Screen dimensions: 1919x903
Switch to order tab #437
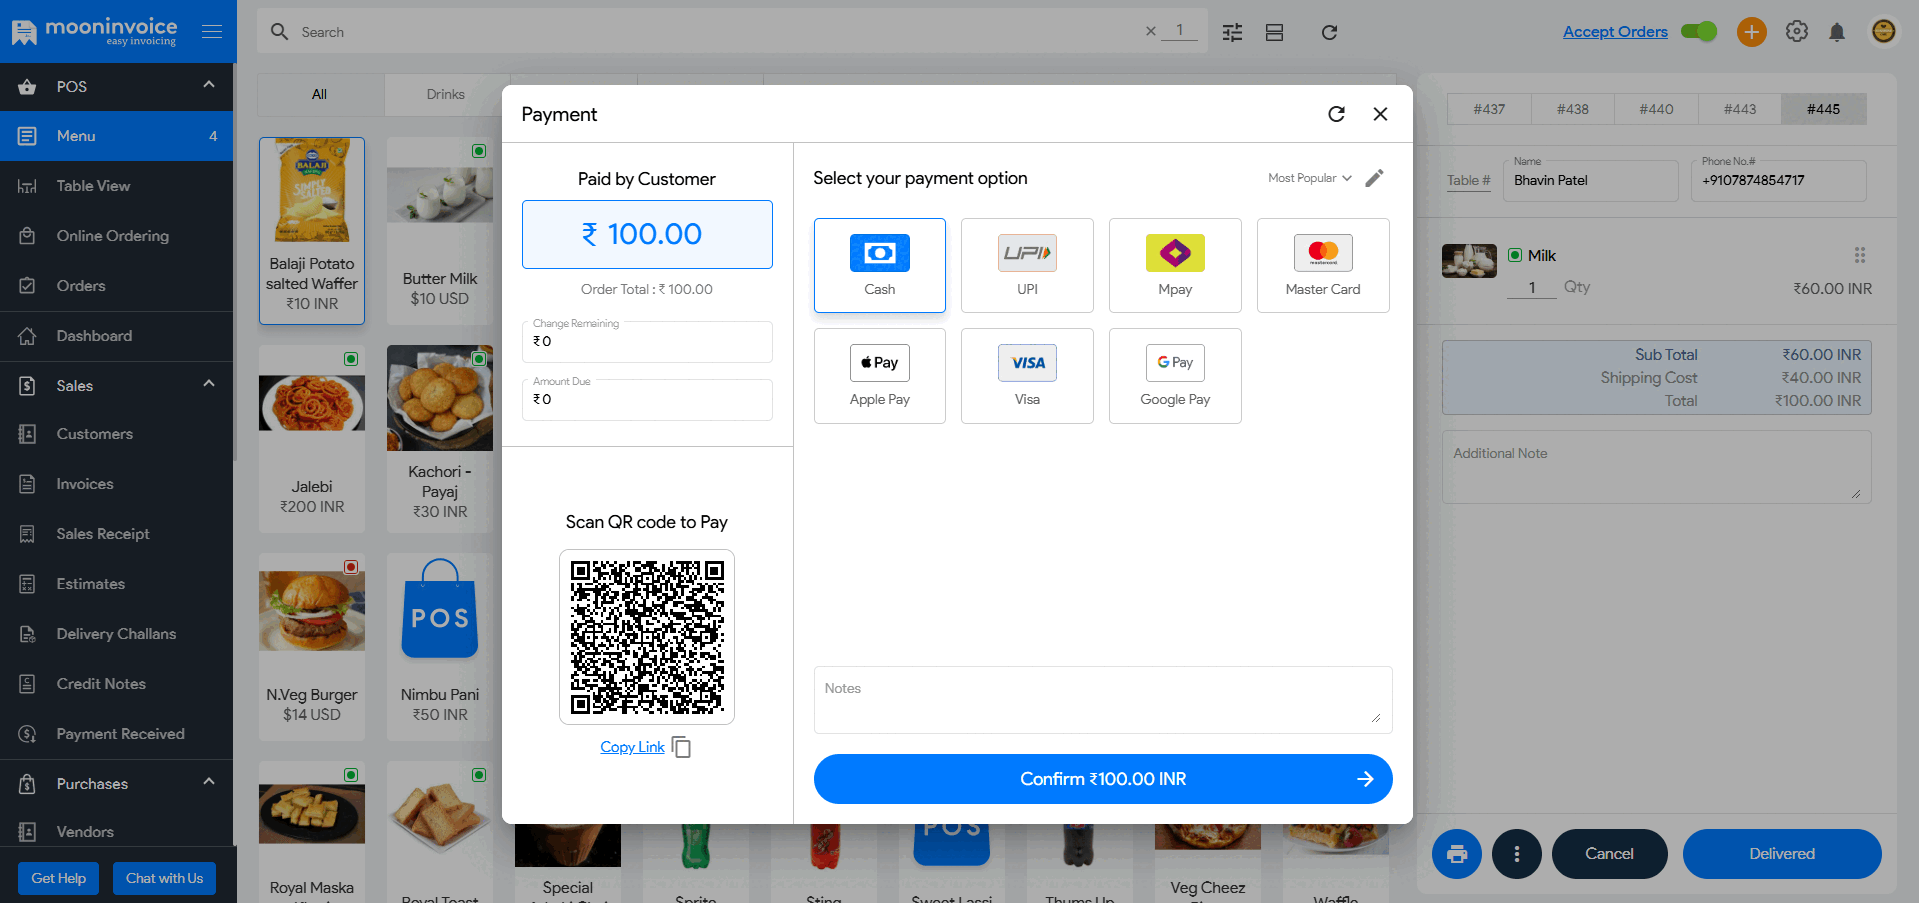click(1489, 109)
